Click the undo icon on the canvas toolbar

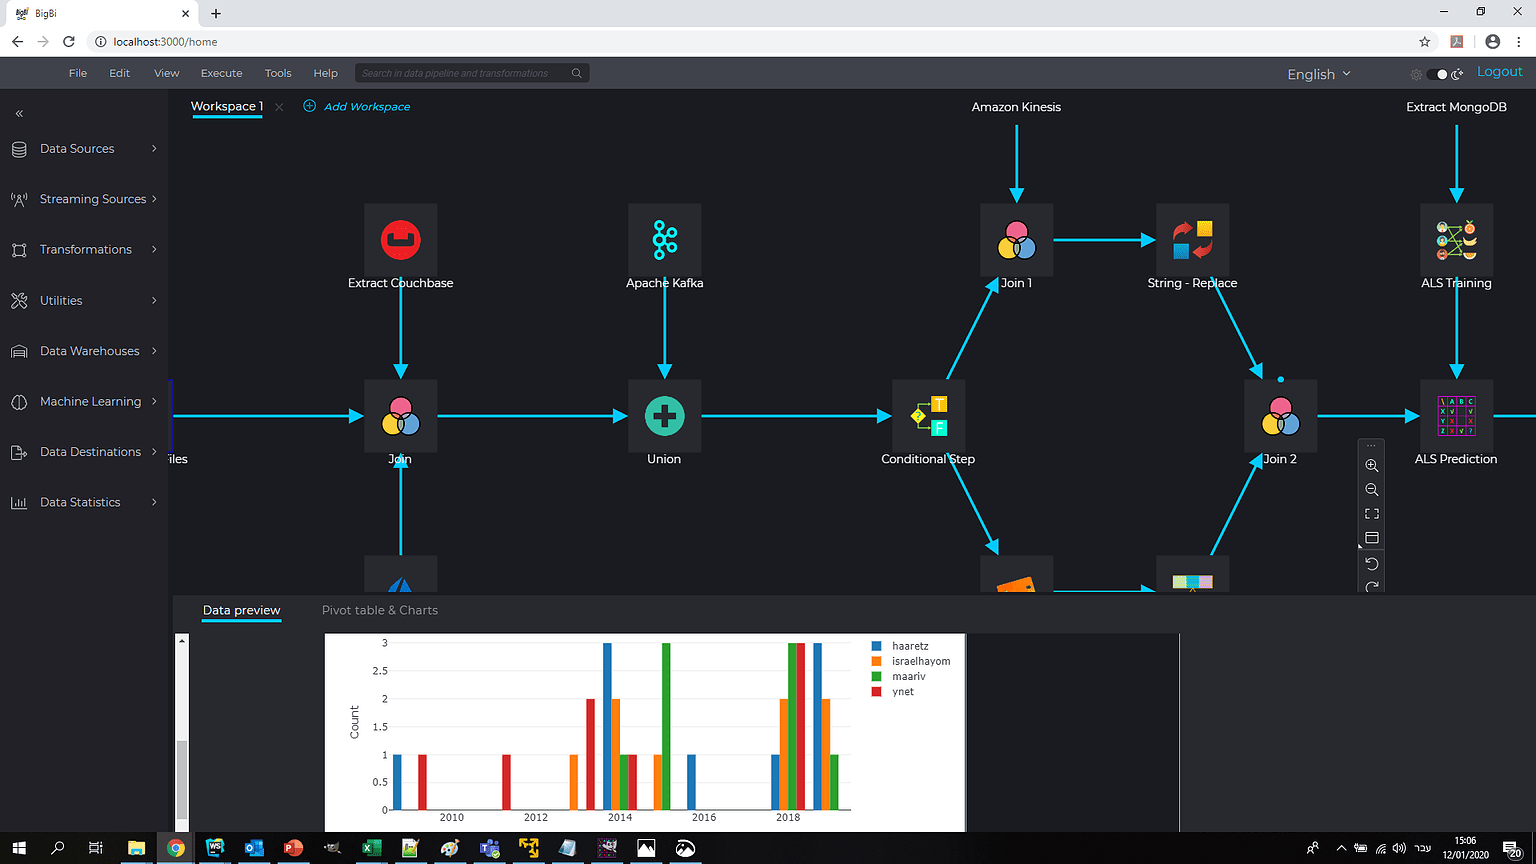click(x=1371, y=563)
